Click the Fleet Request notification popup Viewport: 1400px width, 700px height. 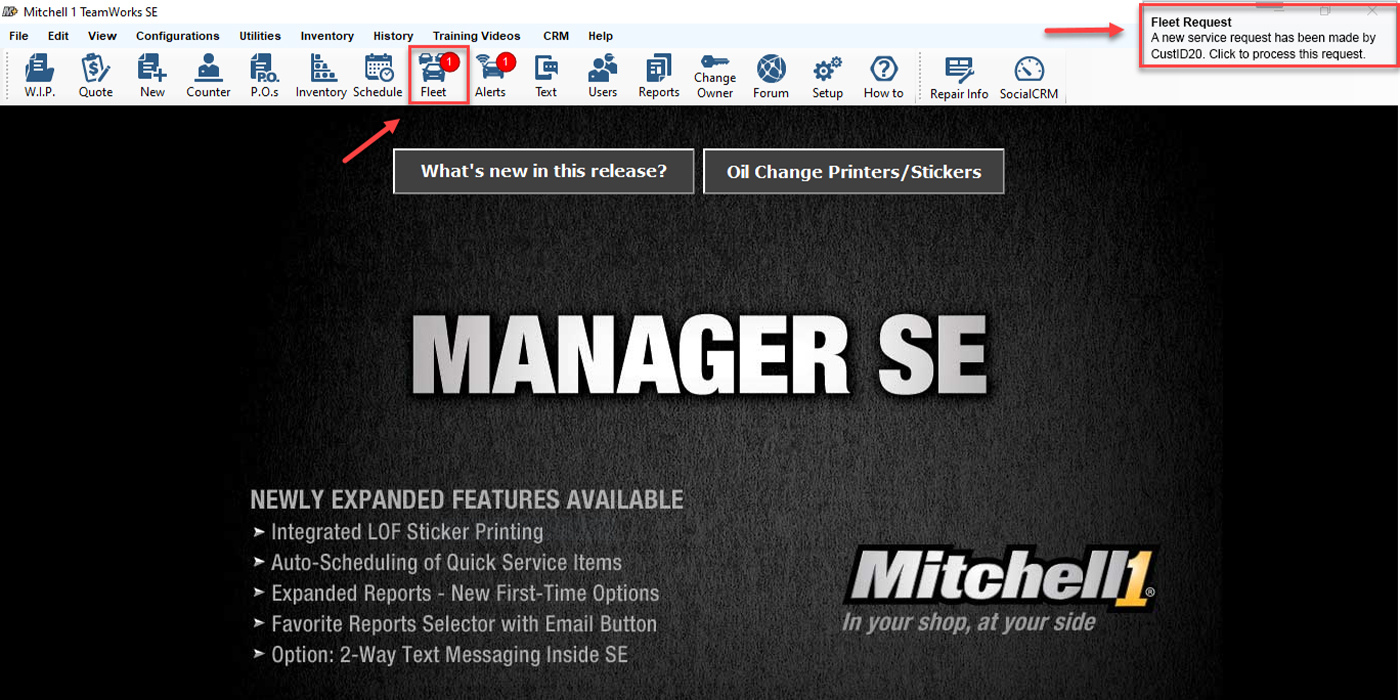click(1268, 37)
